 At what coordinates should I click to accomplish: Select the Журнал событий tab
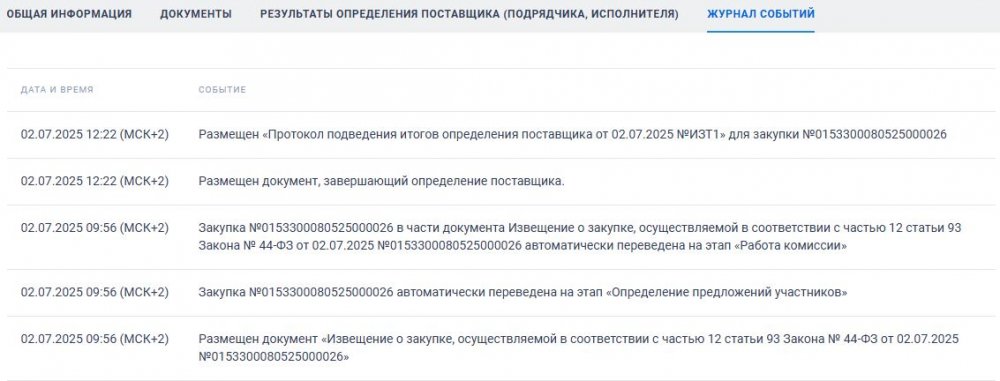point(760,13)
